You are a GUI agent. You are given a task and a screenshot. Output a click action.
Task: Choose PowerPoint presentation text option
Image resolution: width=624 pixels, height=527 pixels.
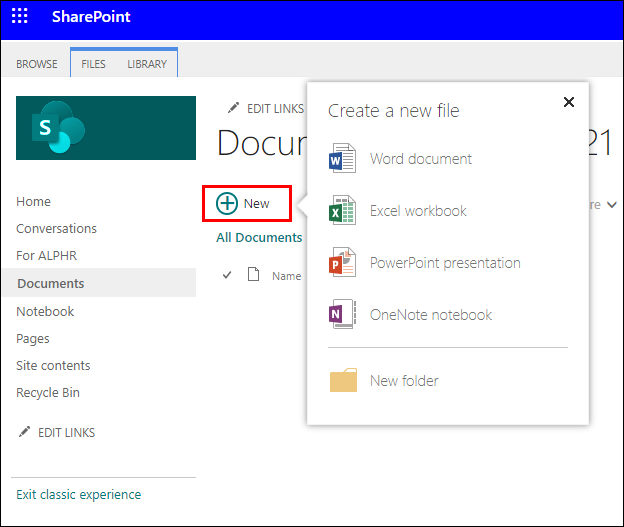[x=445, y=263]
